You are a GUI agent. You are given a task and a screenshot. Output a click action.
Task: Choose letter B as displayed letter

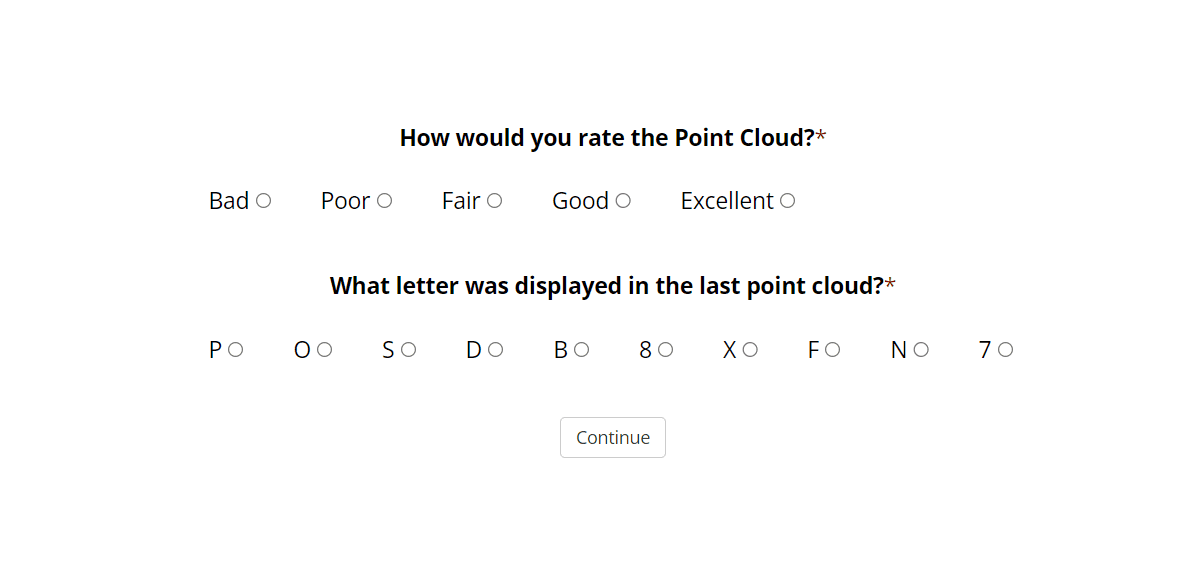(x=581, y=350)
